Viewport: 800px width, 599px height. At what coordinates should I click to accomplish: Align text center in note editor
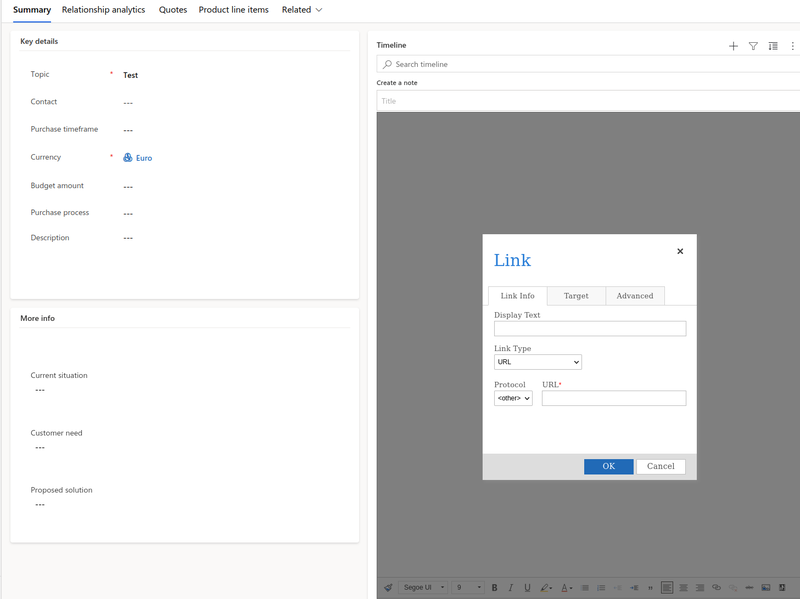click(x=683, y=588)
